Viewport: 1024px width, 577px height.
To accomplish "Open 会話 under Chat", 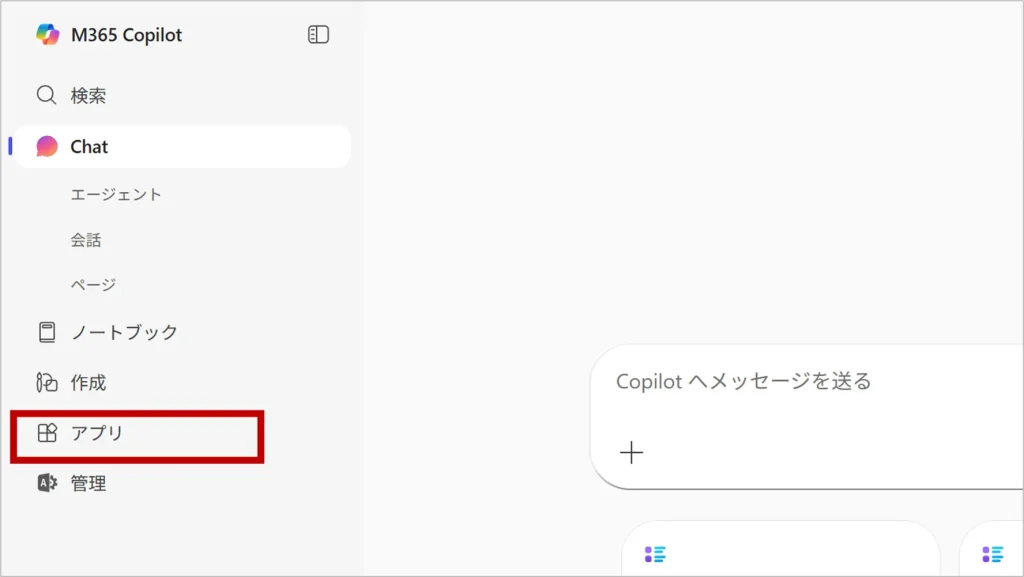I will (86, 240).
